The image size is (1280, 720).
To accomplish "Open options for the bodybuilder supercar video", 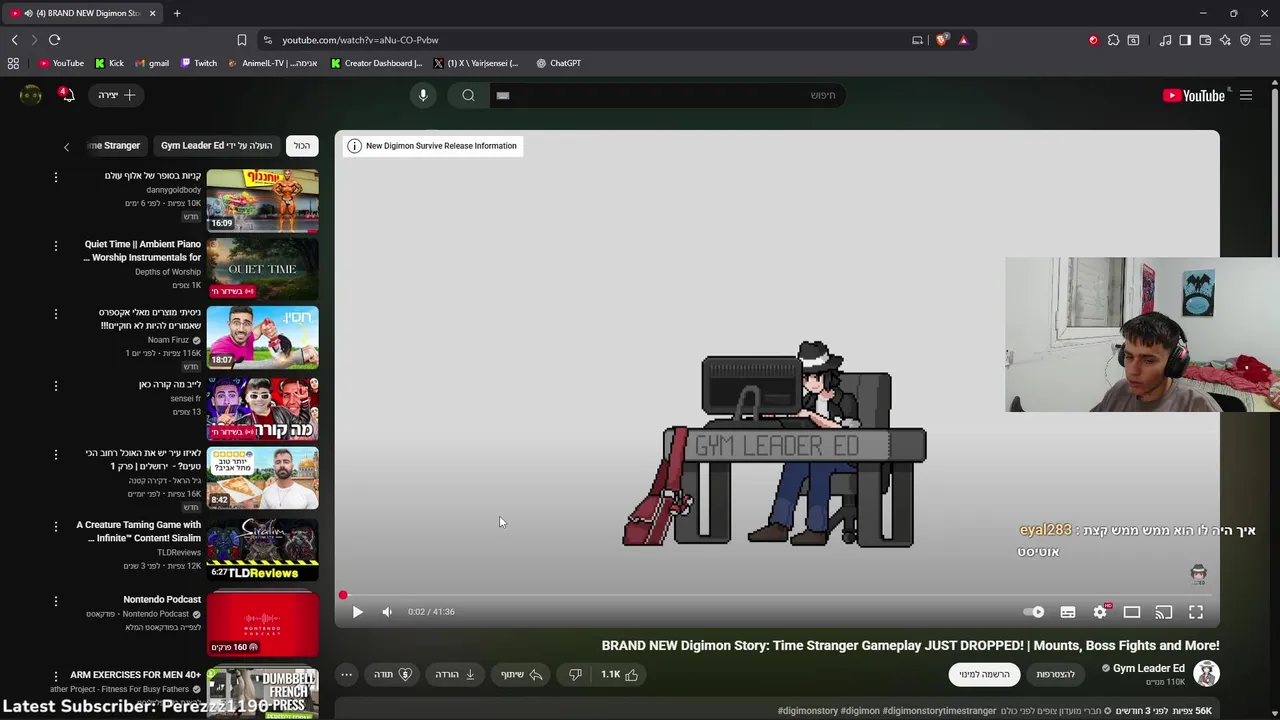I will pos(56,177).
